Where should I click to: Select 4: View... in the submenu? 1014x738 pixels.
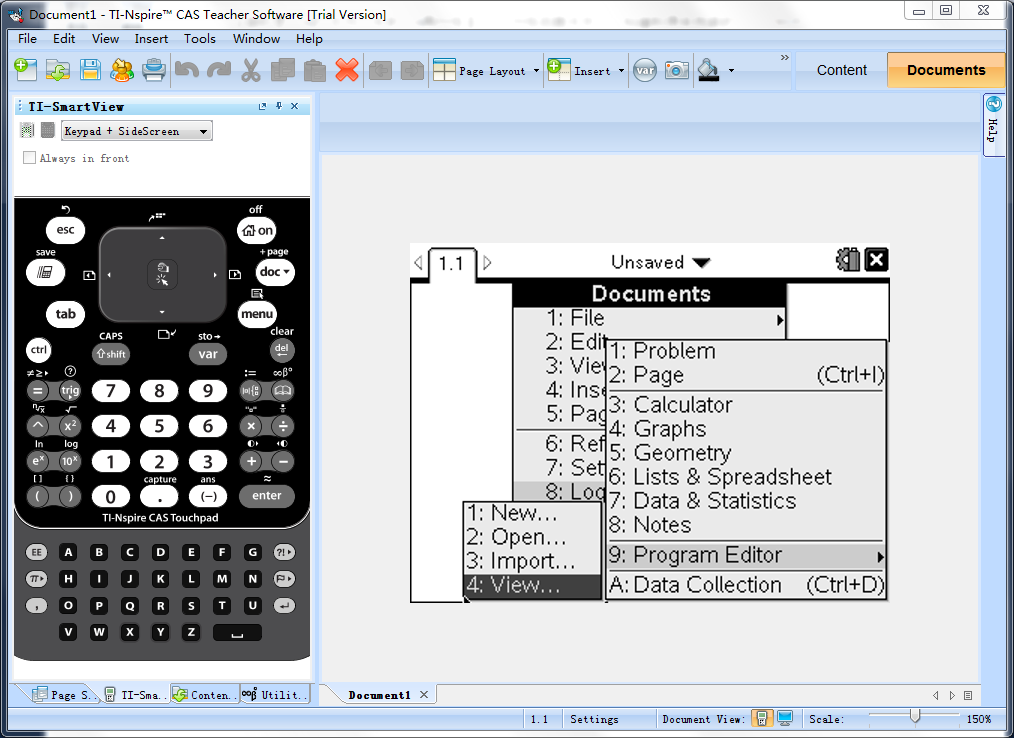click(533, 585)
